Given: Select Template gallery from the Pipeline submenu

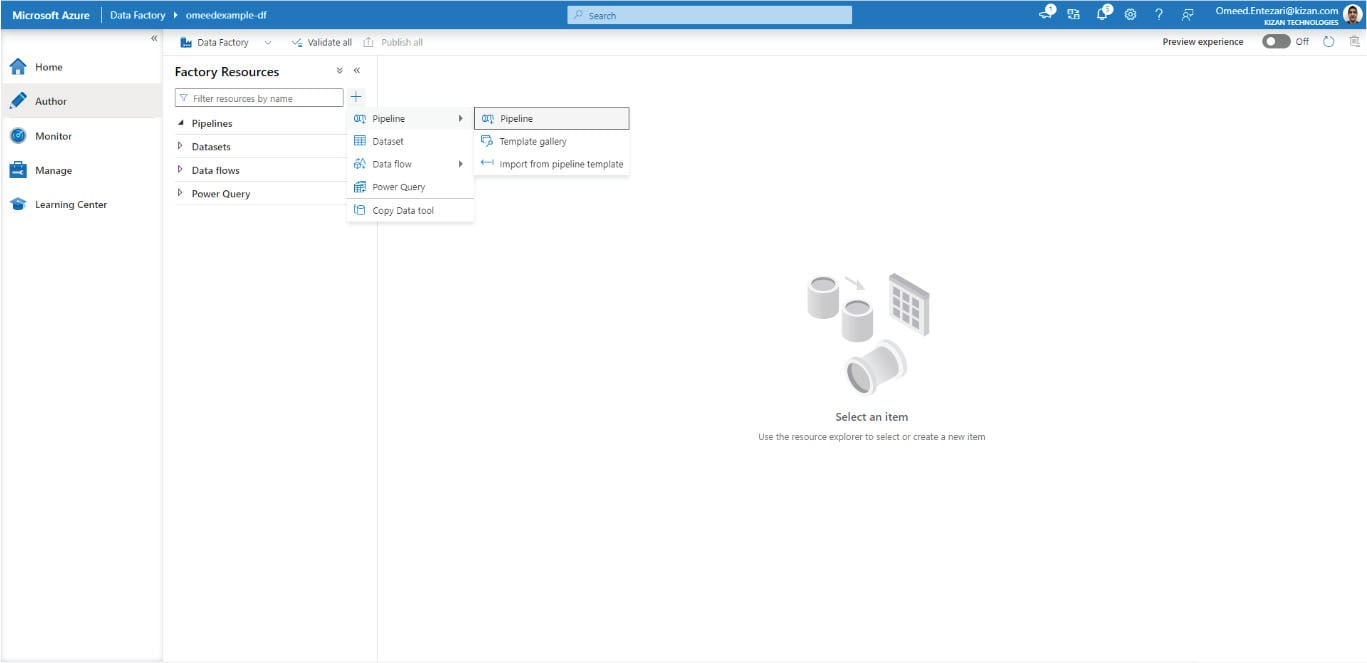Looking at the screenshot, I should click(532, 141).
